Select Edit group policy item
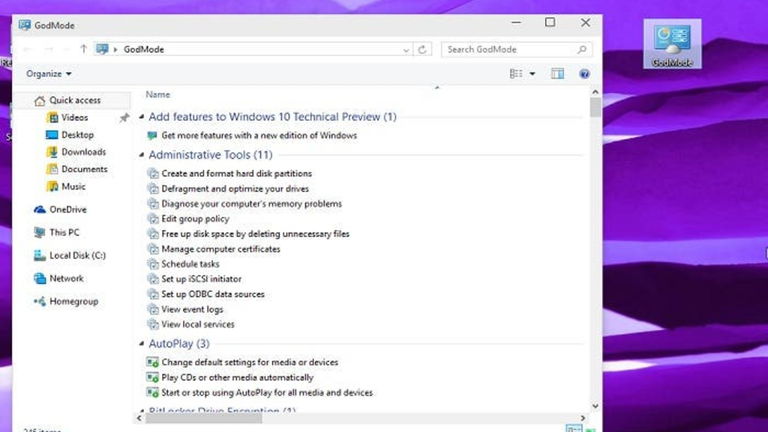 coord(188,219)
